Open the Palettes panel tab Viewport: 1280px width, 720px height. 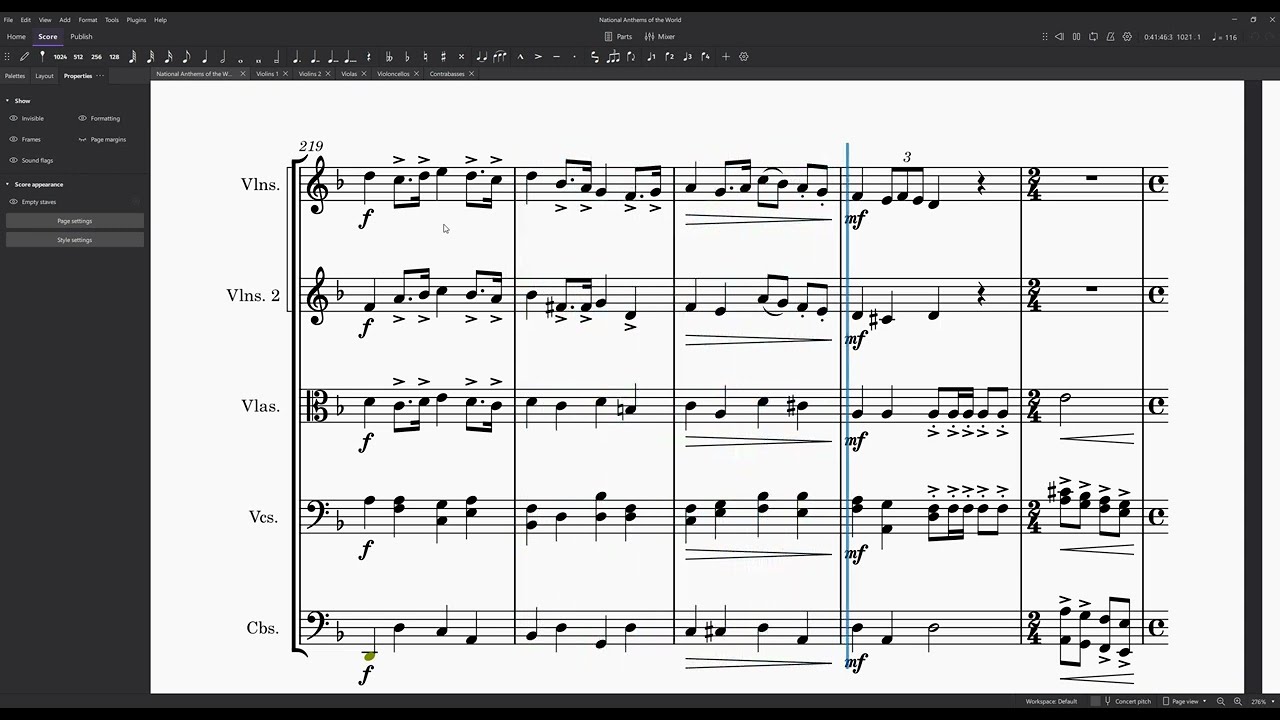click(15, 76)
